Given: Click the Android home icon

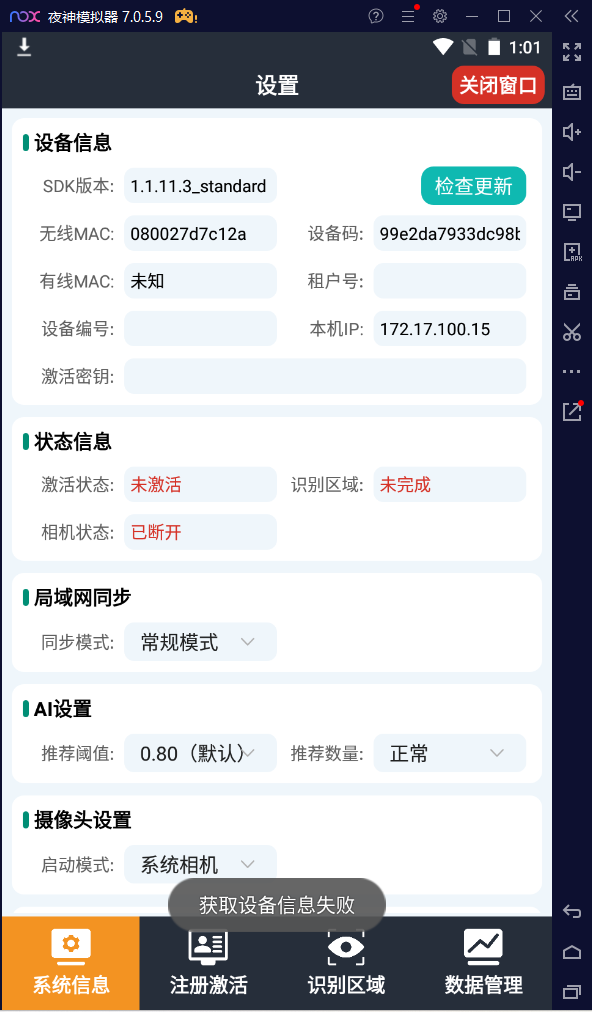Looking at the screenshot, I should [571, 951].
